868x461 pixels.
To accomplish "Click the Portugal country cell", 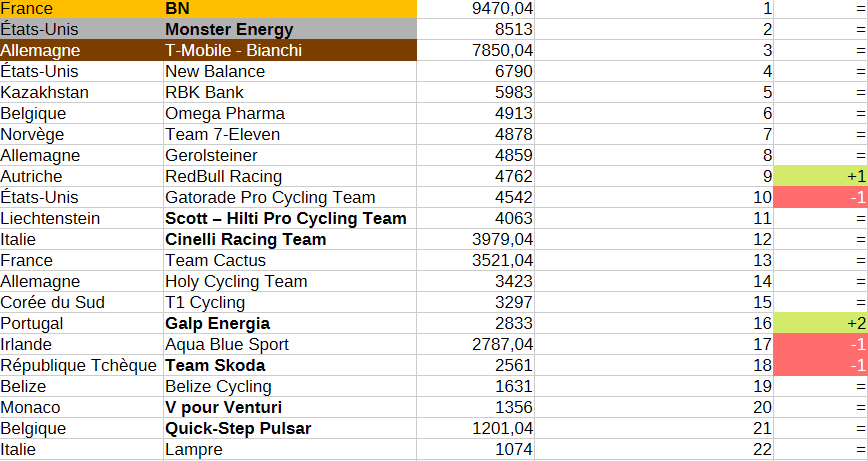I will point(81,323).
